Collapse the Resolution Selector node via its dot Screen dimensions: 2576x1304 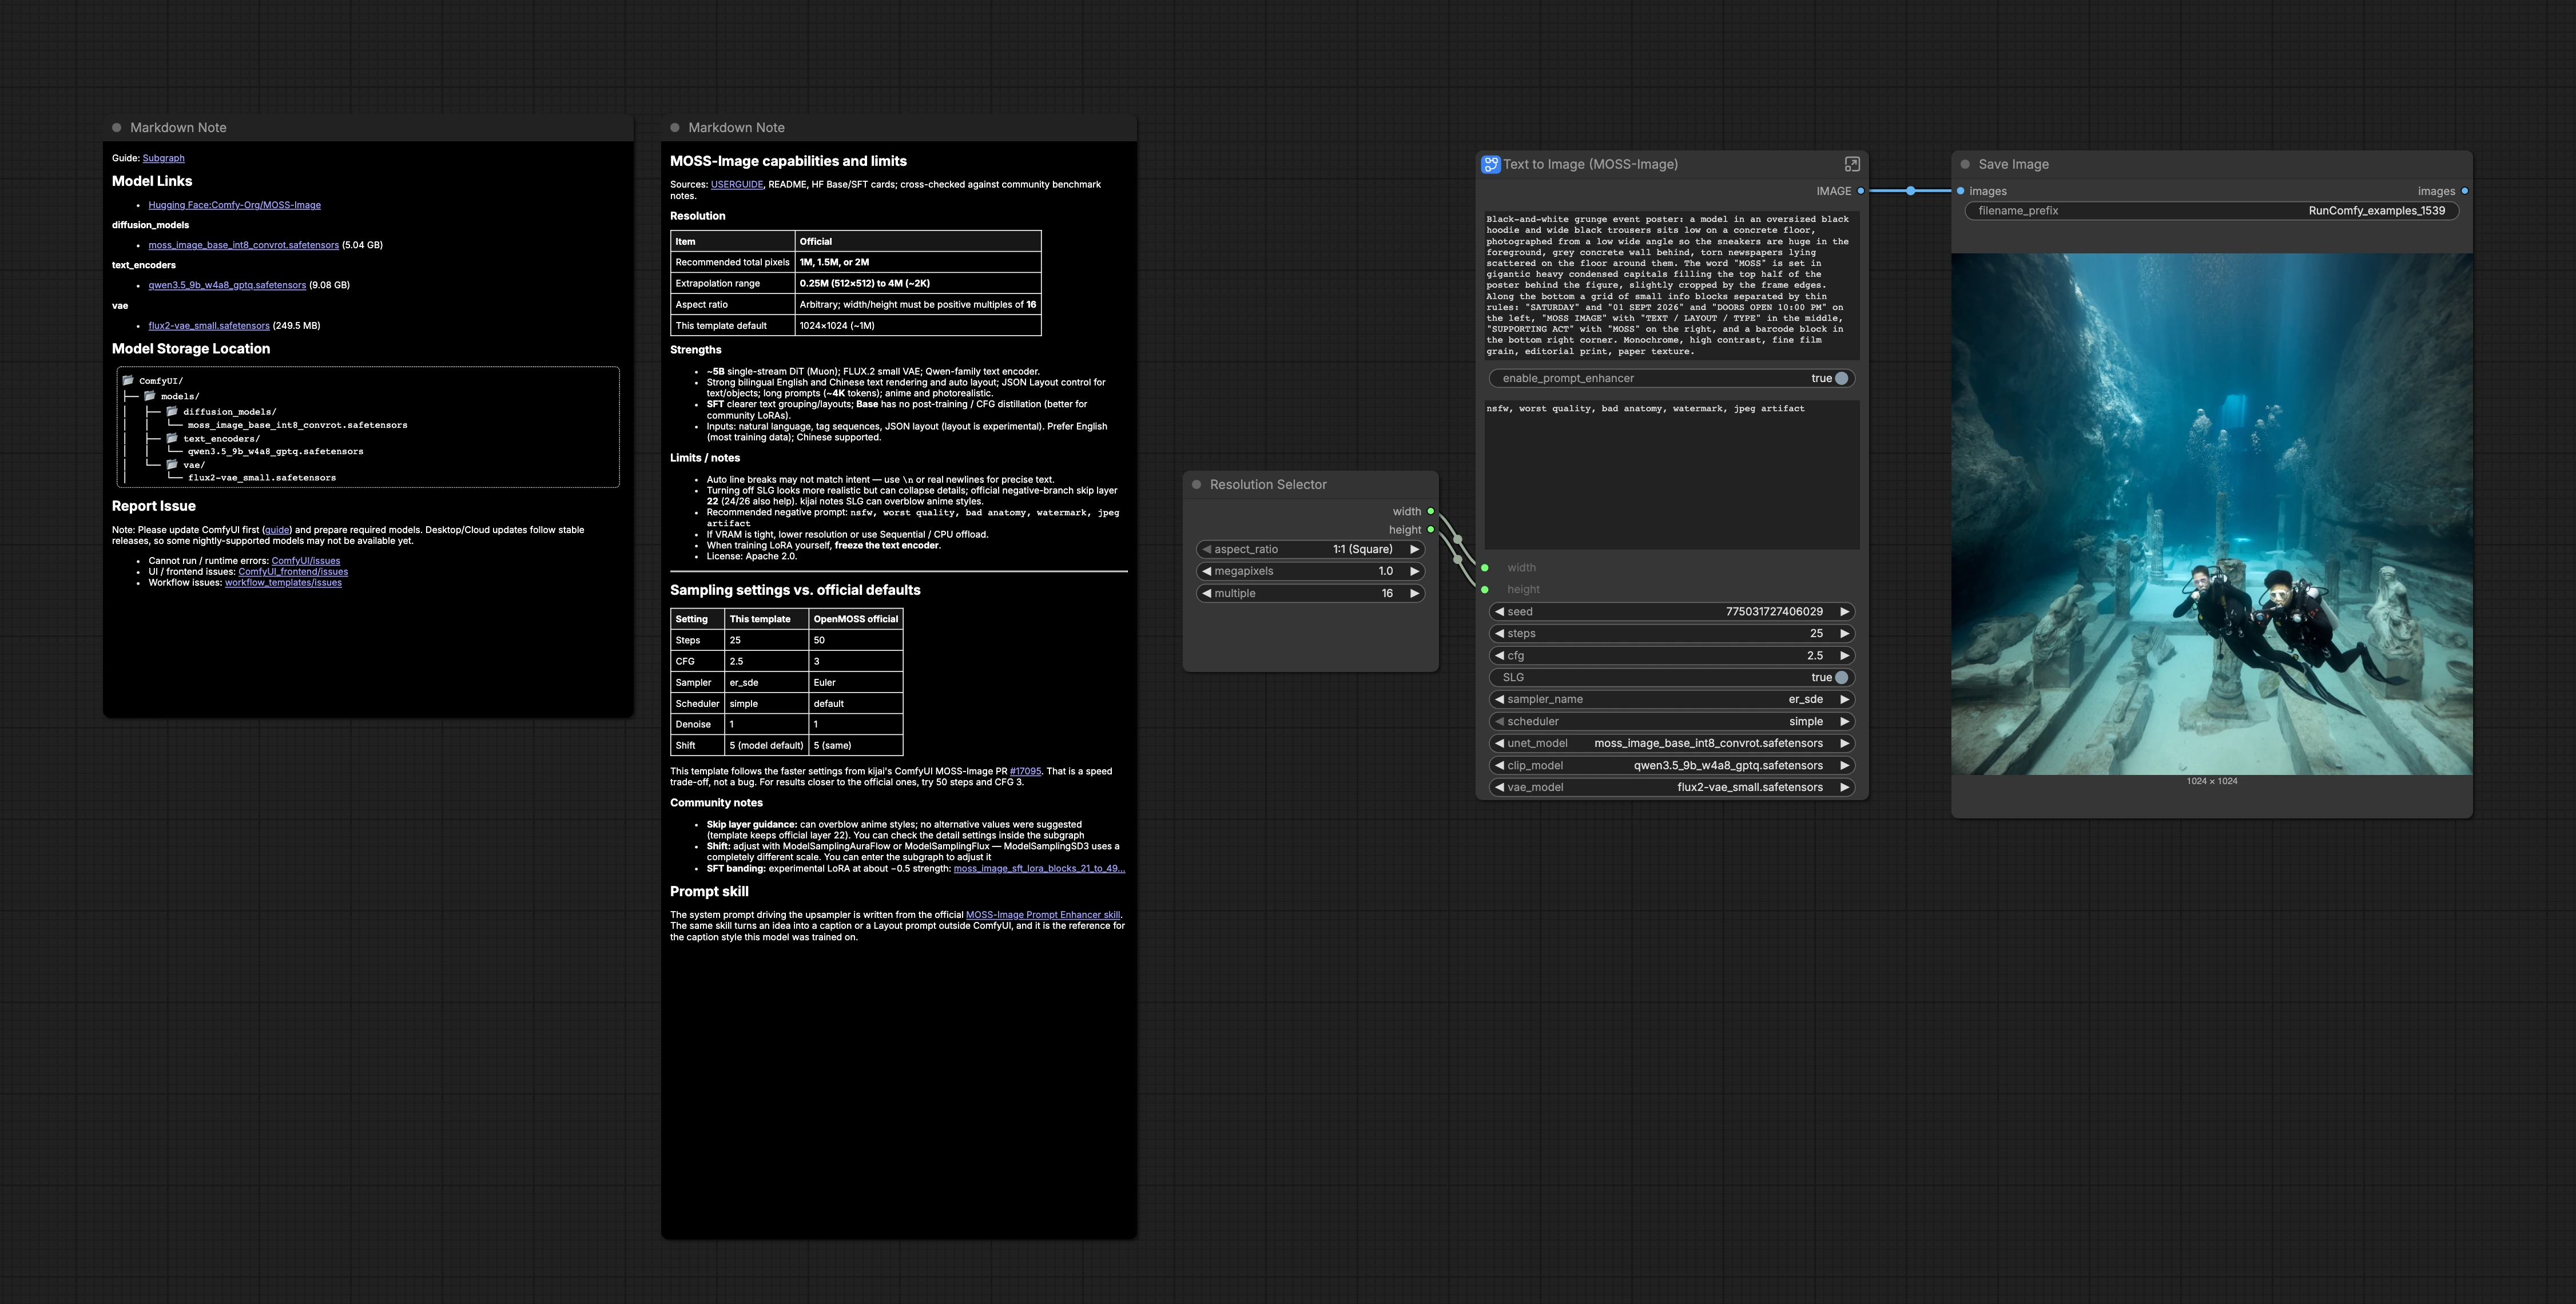(x=1196, y=484)
